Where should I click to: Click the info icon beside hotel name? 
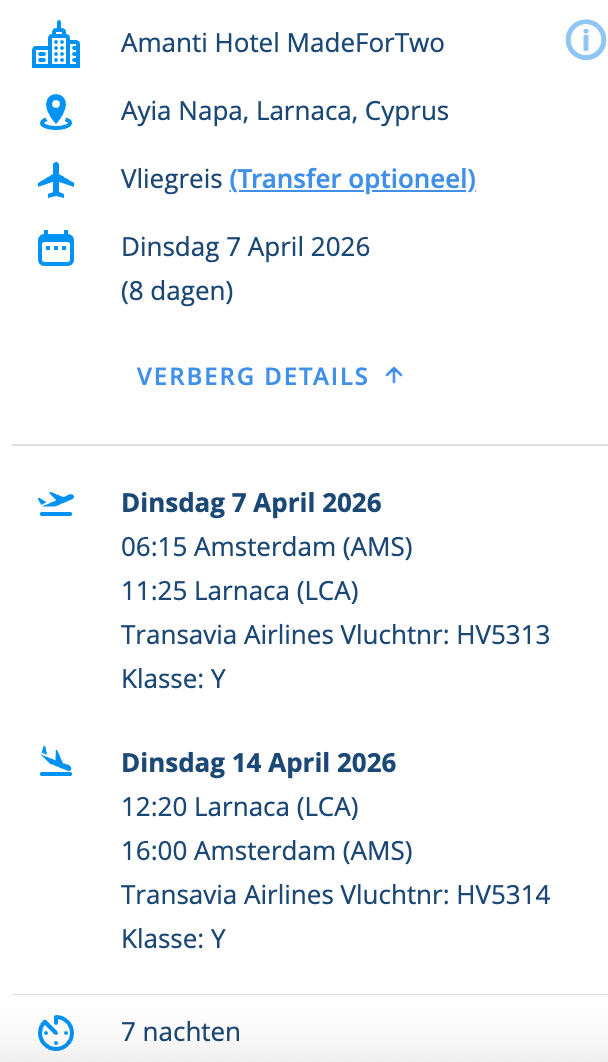point(584,40)
